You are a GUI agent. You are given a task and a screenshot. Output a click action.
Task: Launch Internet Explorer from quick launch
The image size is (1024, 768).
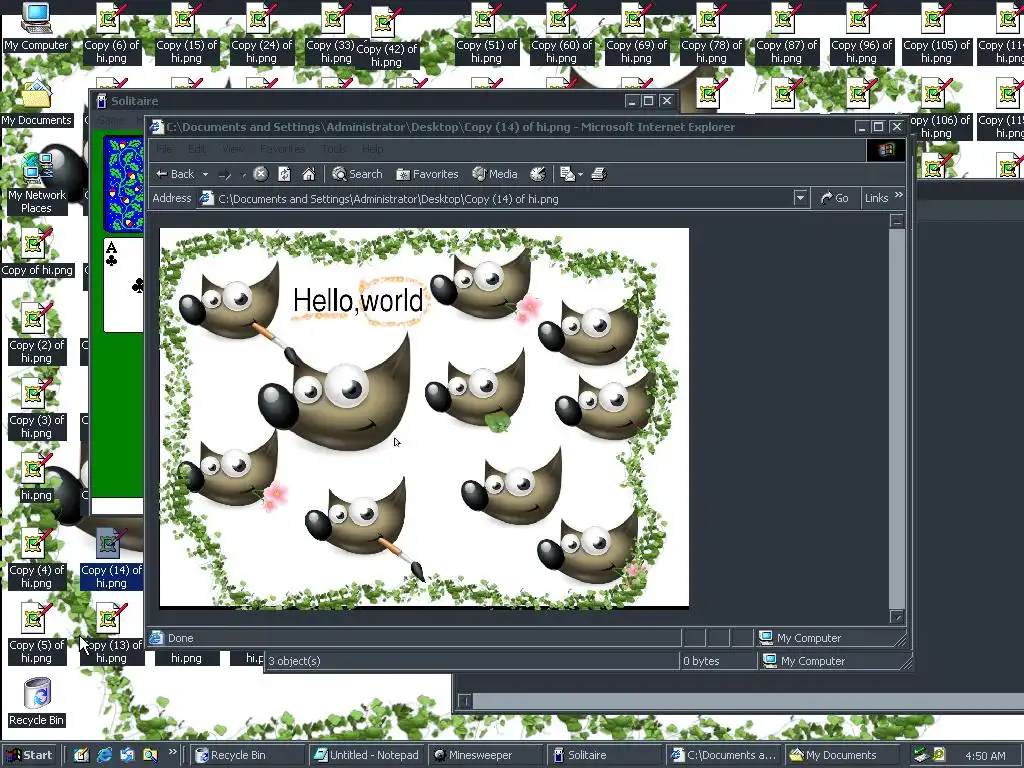pos(104,755)
